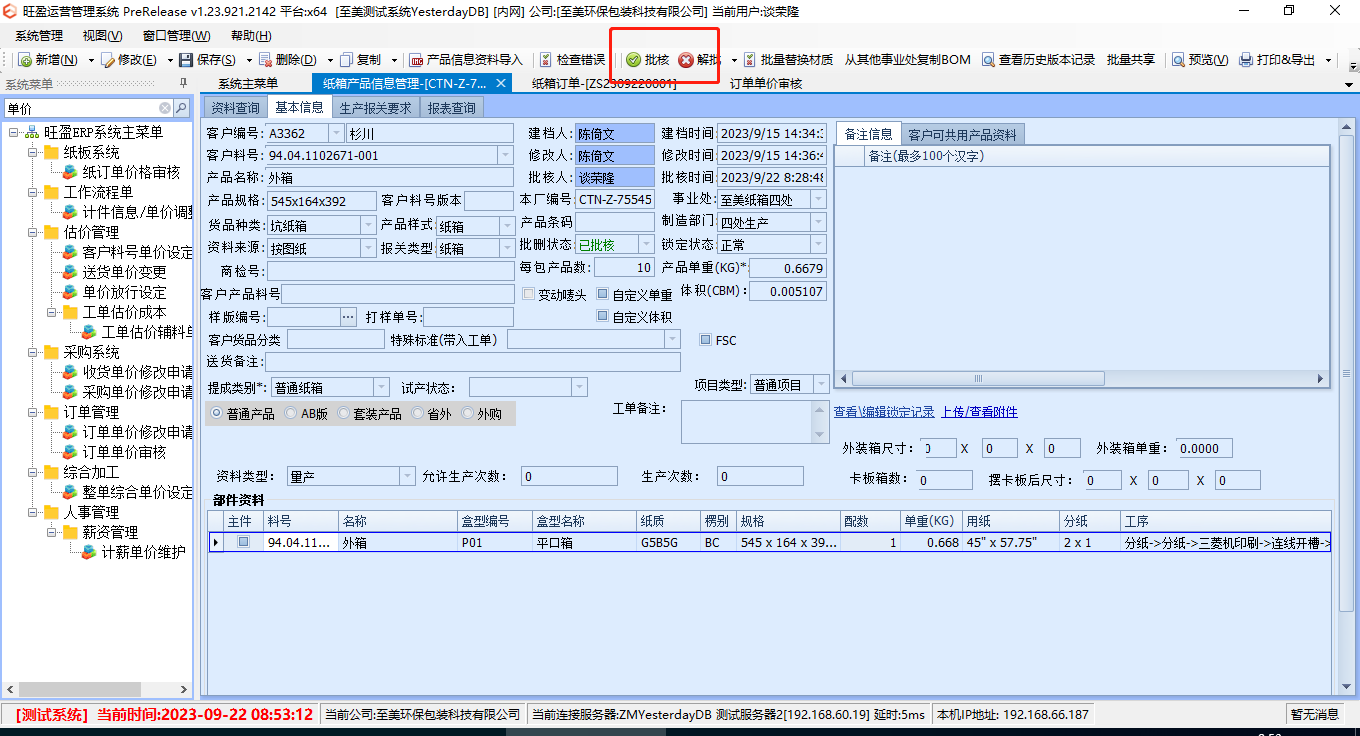Open the 项目类型 dropdown
This screenshot has width=1360, height=736.
[821, 385]
